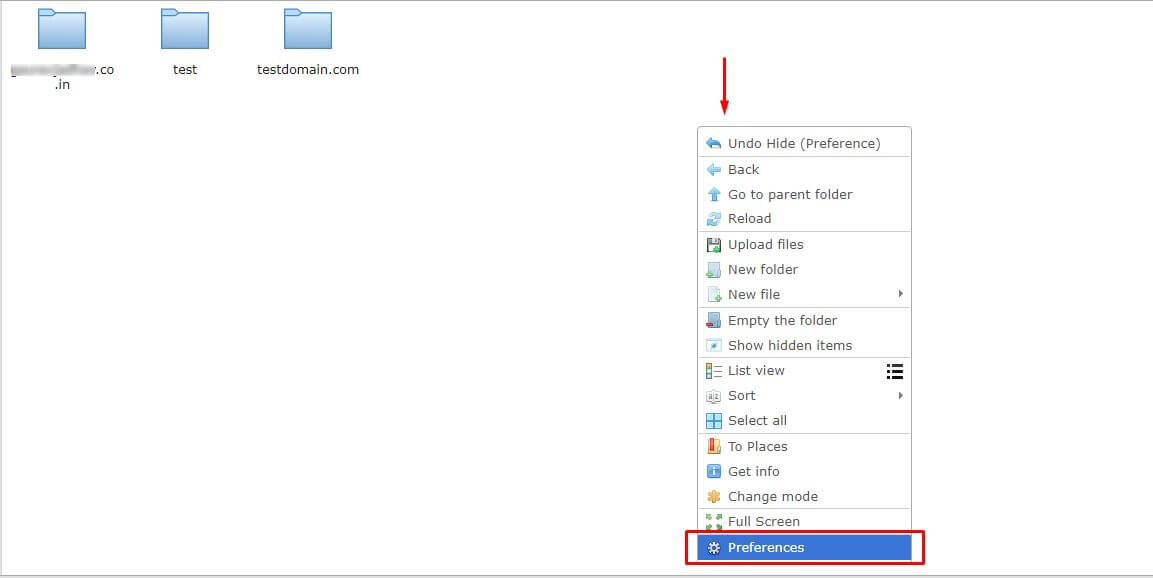Click the Sort icon
Image resolution: width=1153 pixels, height=578 pixels.
[713, 396]
